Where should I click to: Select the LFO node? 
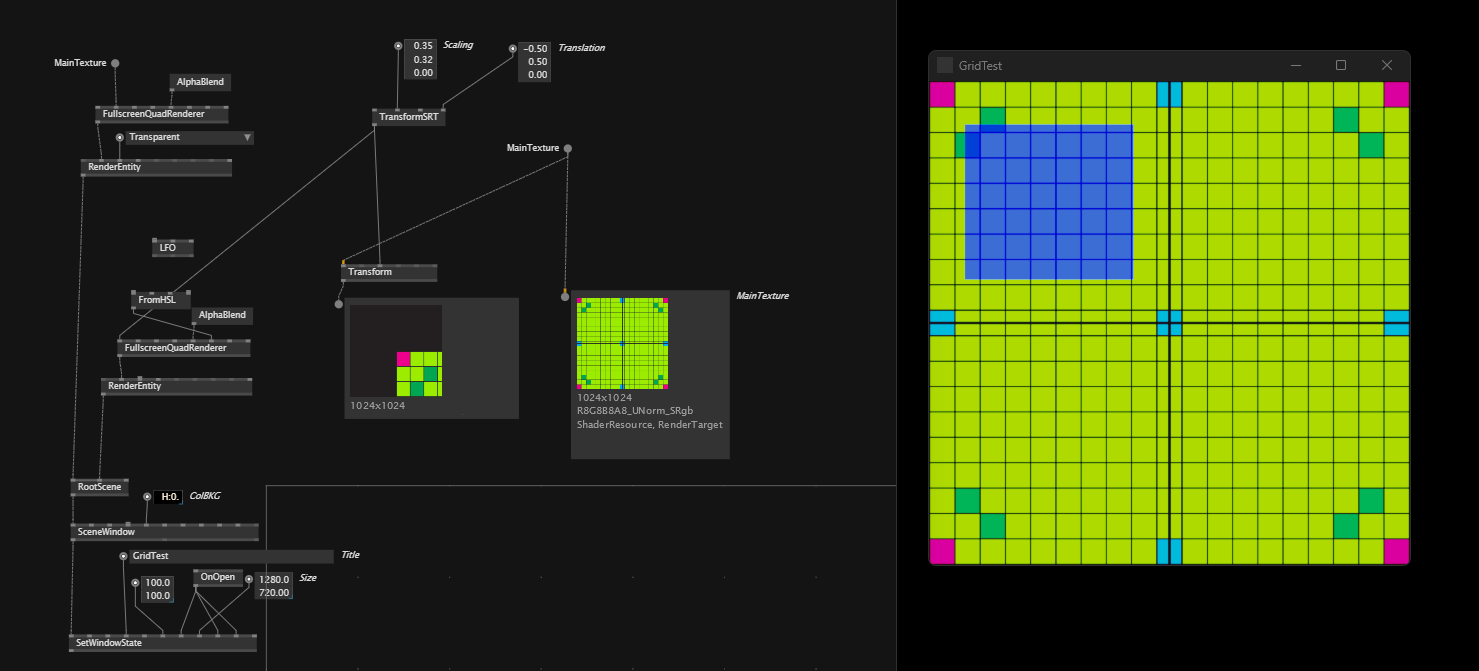point(168,247)
